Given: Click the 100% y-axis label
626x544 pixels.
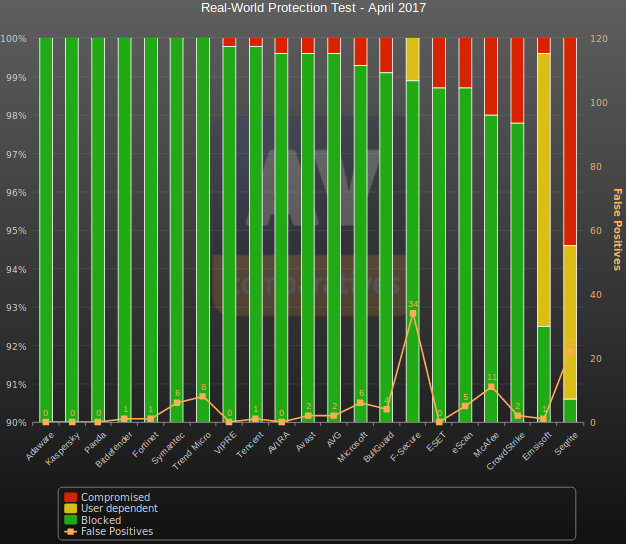Looking at the screenshot, I should (13, 39).
